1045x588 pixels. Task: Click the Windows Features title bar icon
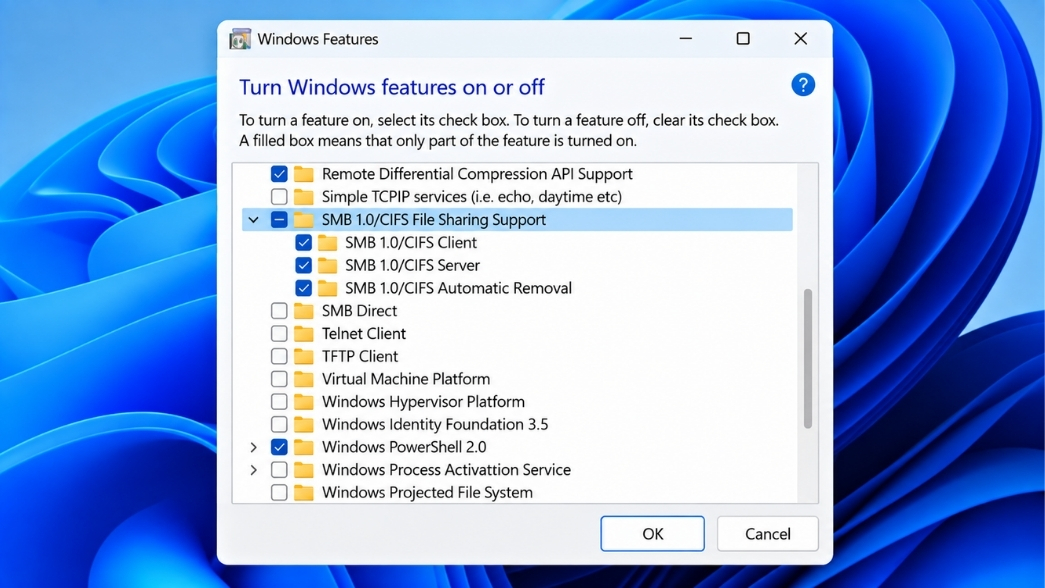[240, 39]
